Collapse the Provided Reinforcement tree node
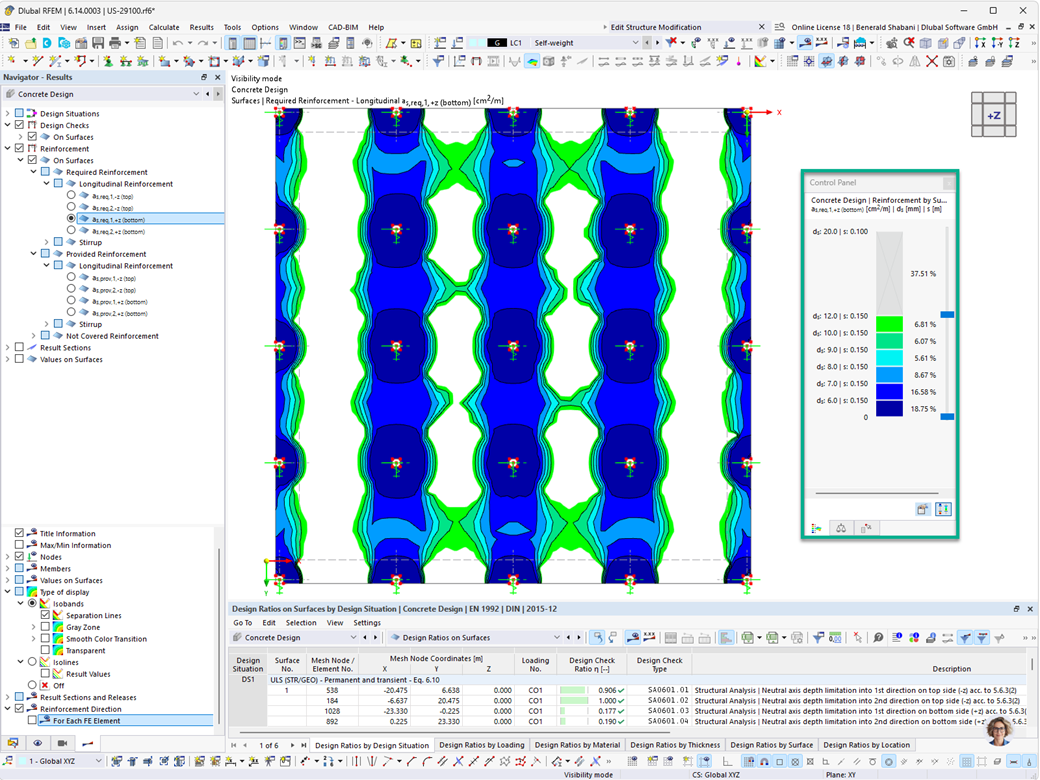Screen dimensions: 1040x780 point(34,253)
